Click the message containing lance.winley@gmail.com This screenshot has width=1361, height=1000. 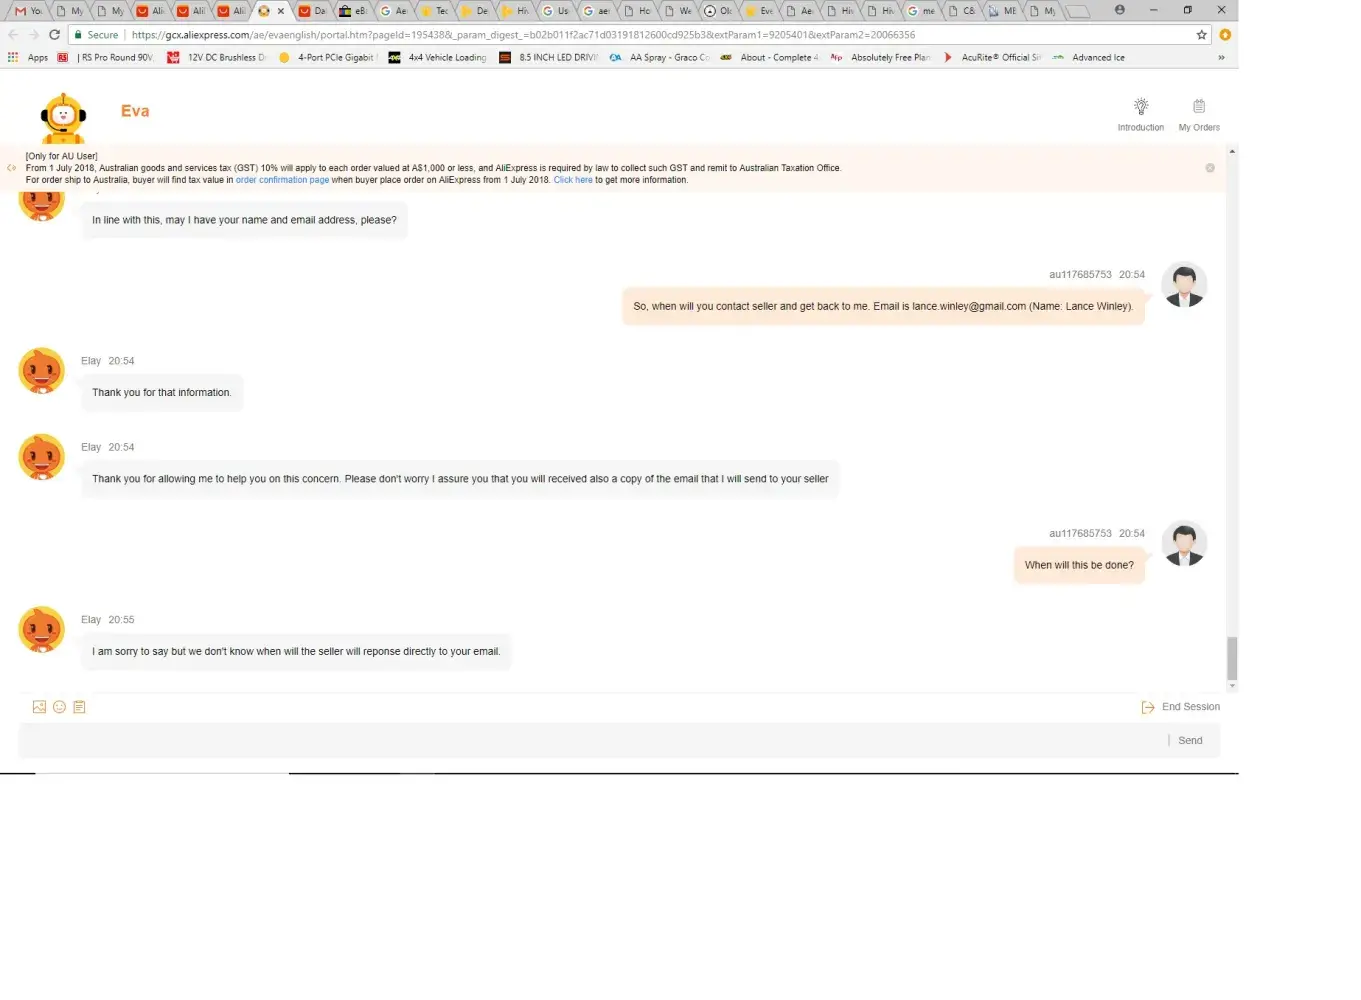click(x=883, y=307)
